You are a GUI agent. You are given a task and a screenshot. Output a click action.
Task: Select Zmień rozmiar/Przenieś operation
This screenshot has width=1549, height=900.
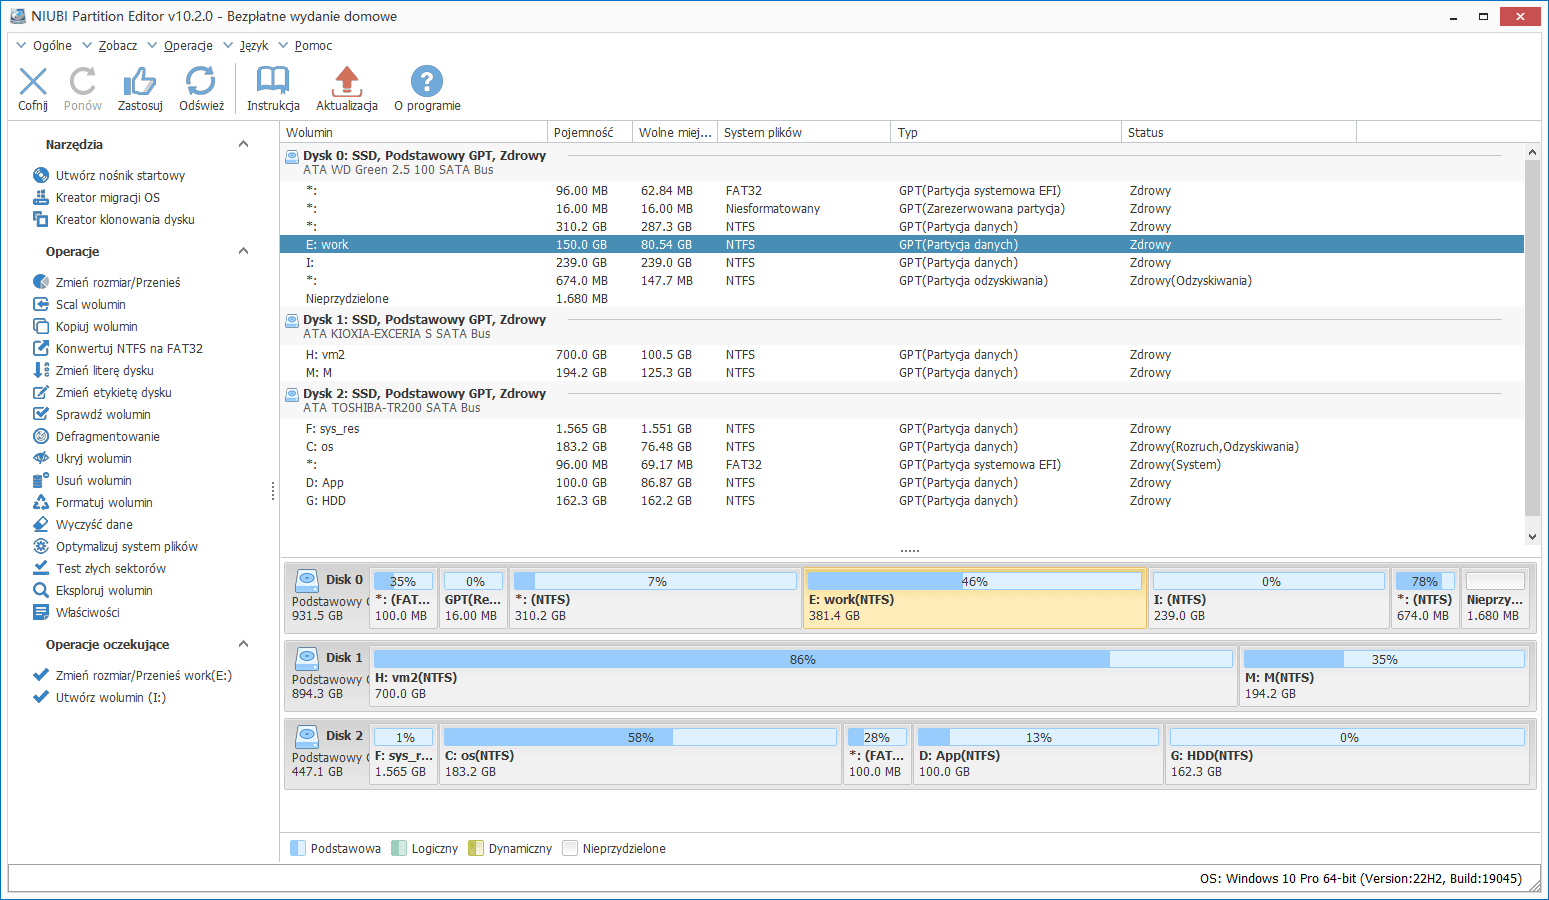tap(117, 283)
